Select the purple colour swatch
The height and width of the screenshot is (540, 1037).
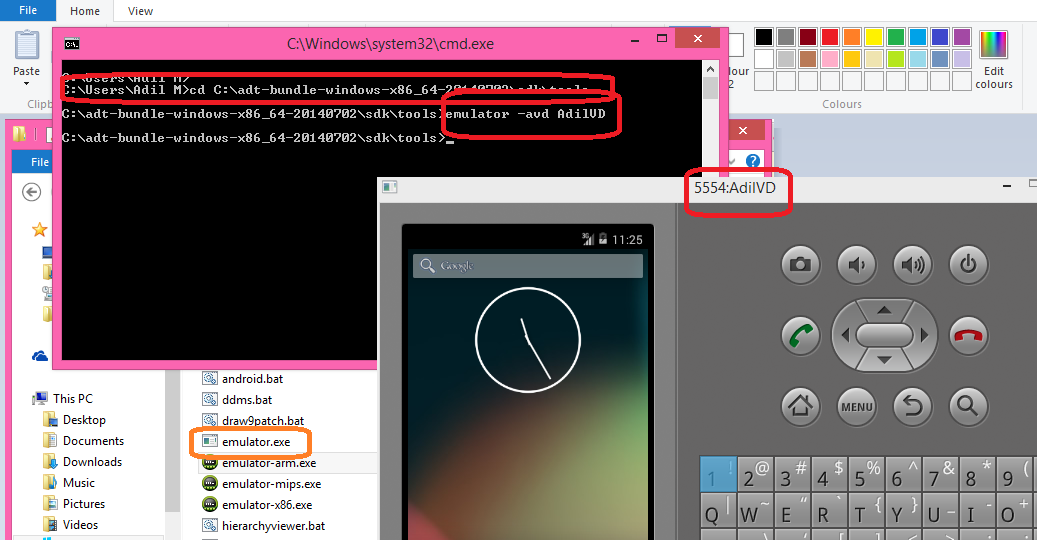(962, 37)
